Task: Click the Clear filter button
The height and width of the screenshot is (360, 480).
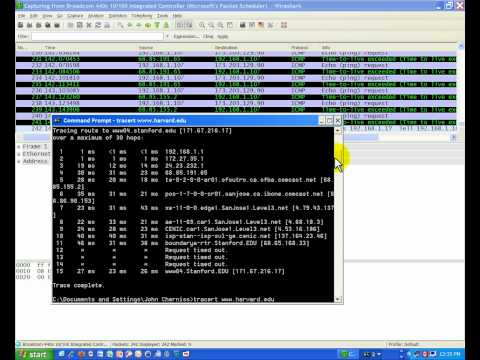Action: [x=208, y=36]
